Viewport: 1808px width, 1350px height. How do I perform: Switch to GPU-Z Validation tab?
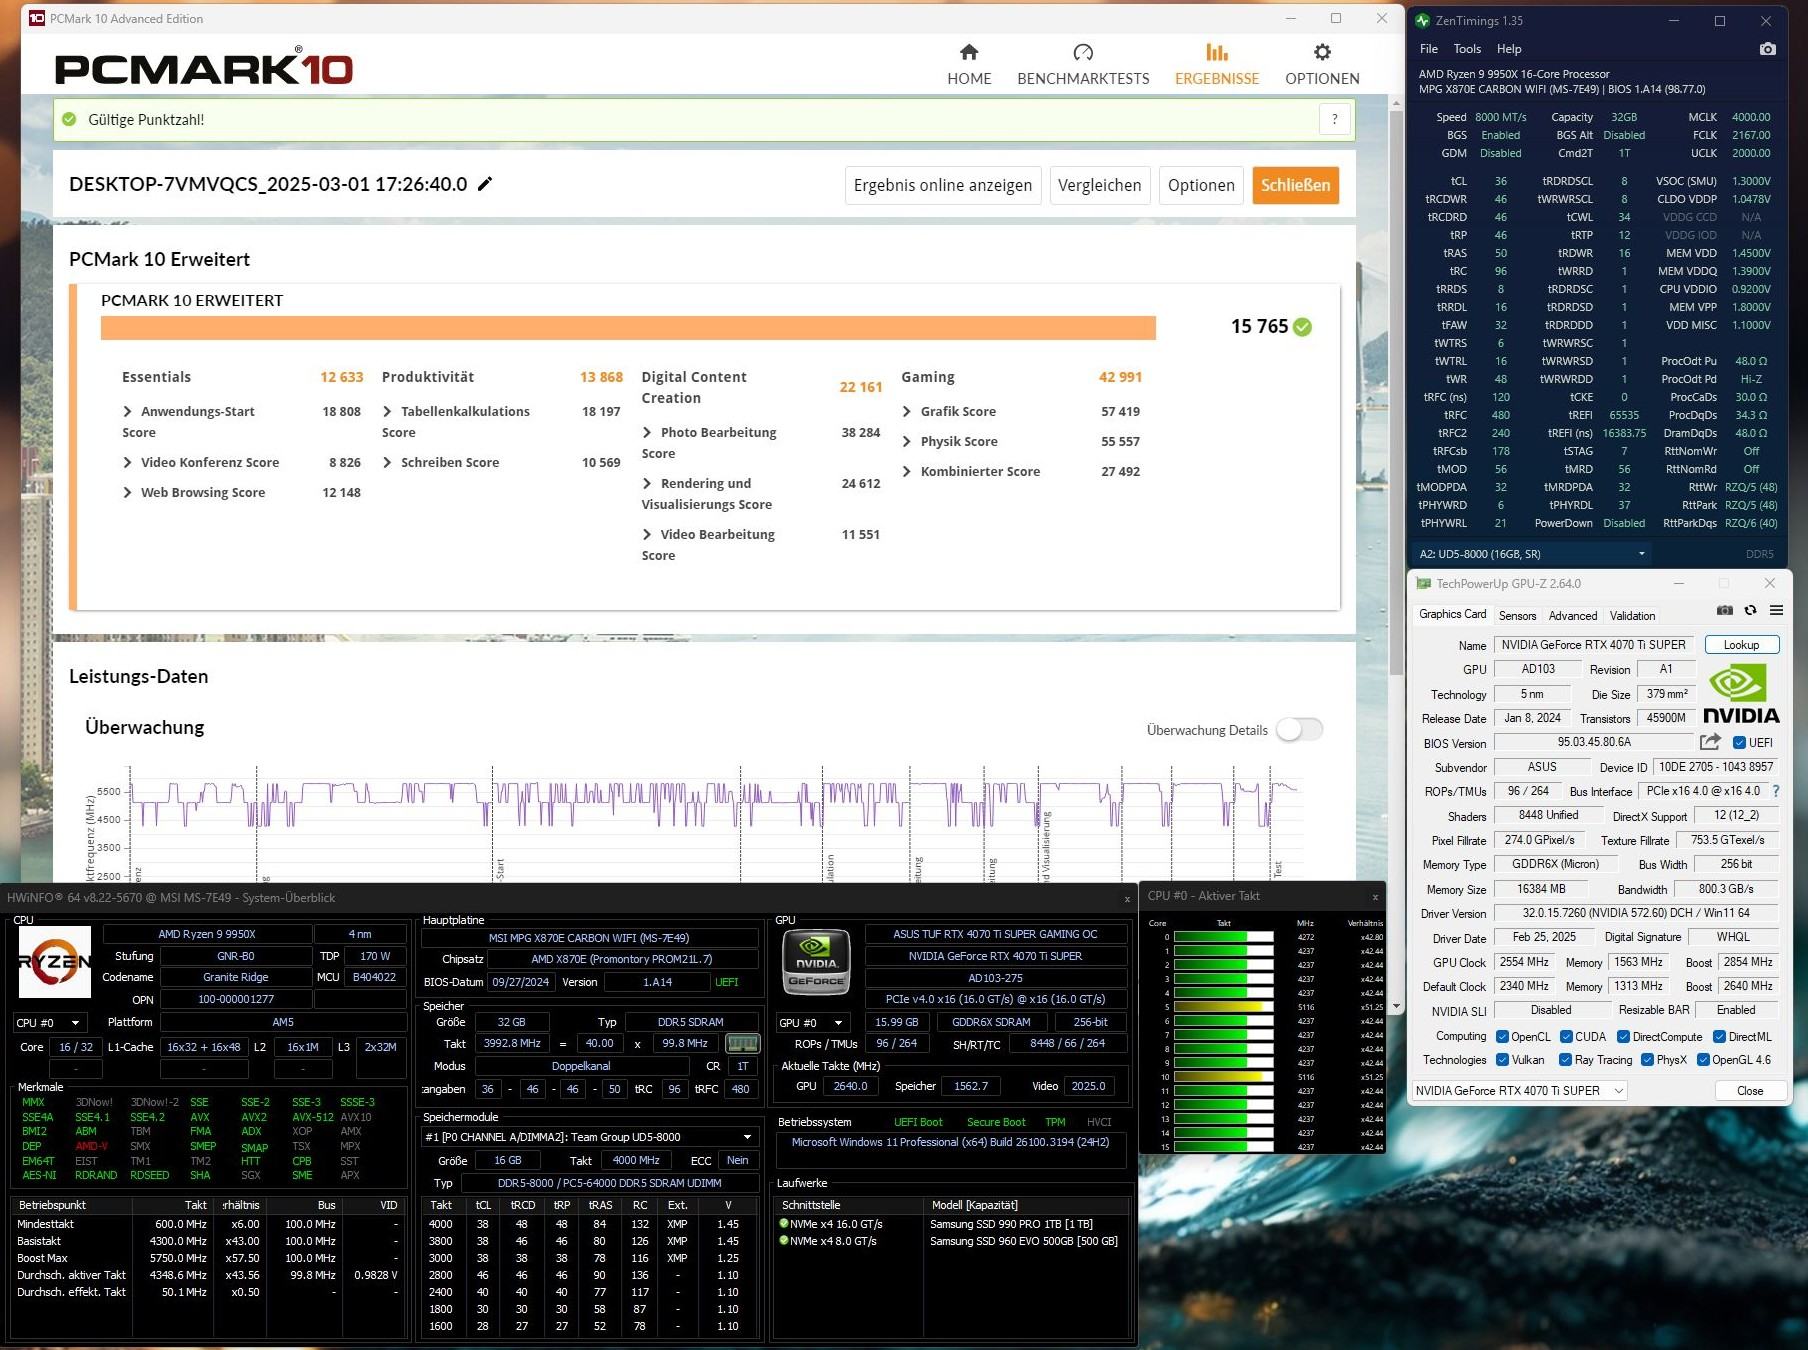point(1633,616)
